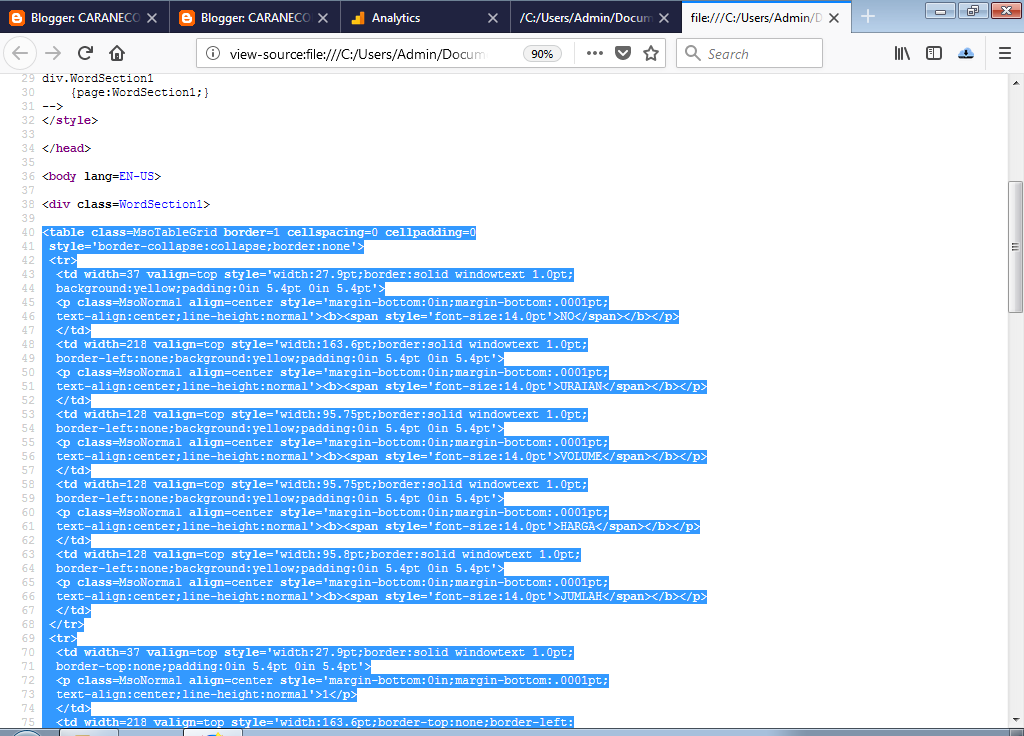The width and height of the screenshot is (1024, 736).
Task: Go to the Firefox home page
Action: 117,54
